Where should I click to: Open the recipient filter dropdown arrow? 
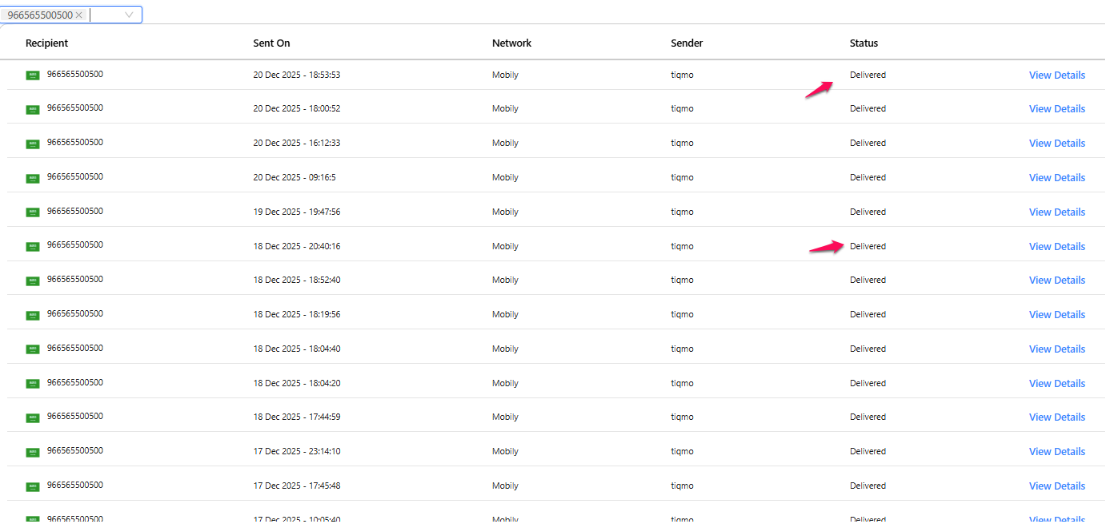130,15
